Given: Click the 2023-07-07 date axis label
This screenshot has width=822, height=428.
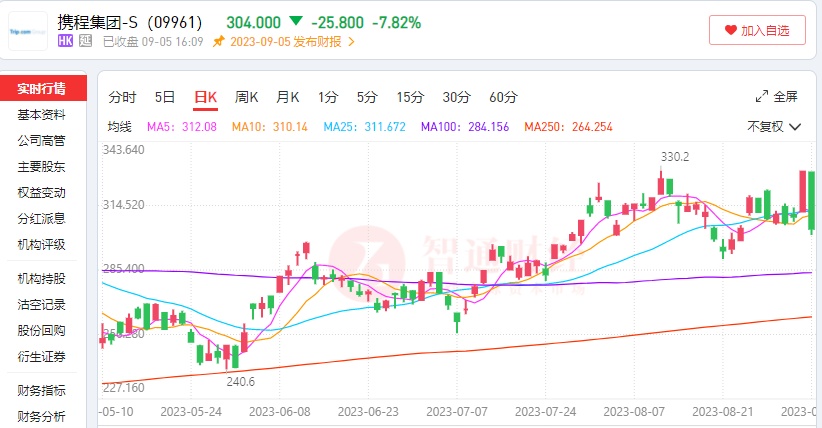Looking at the screenshot, I should tap(457, 412).
